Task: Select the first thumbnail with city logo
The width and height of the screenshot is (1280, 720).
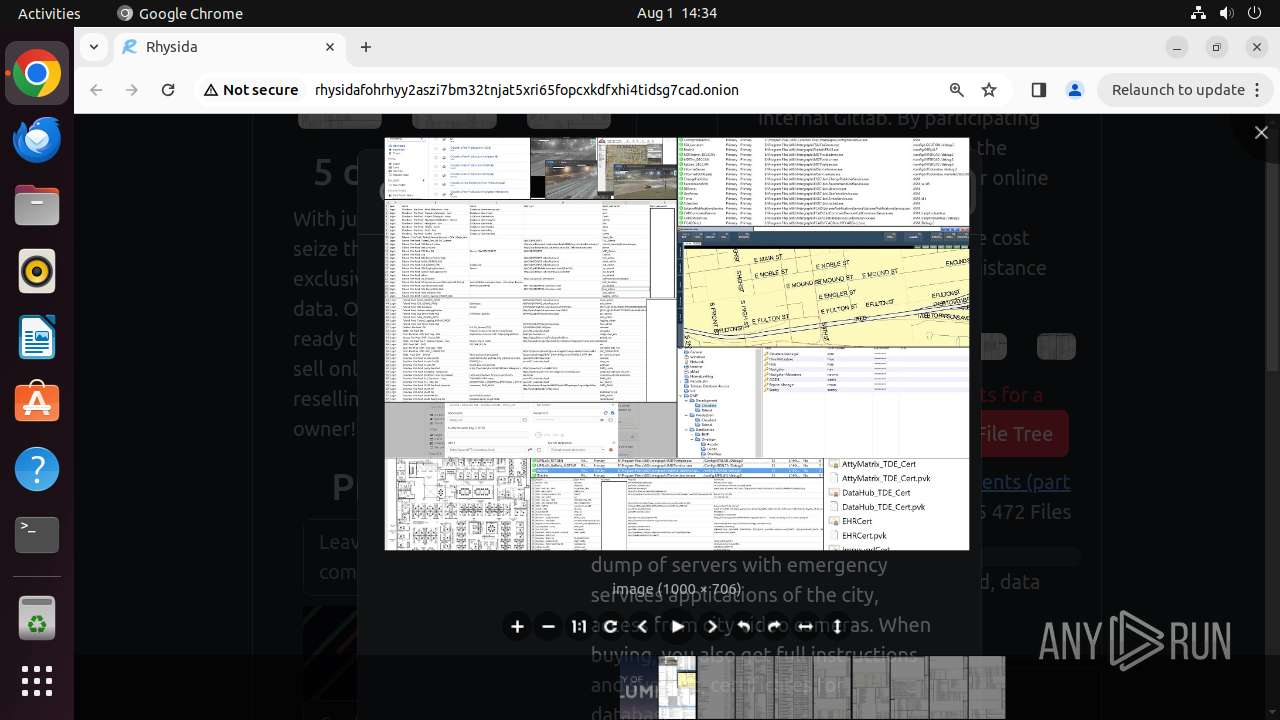Action: 638,688
